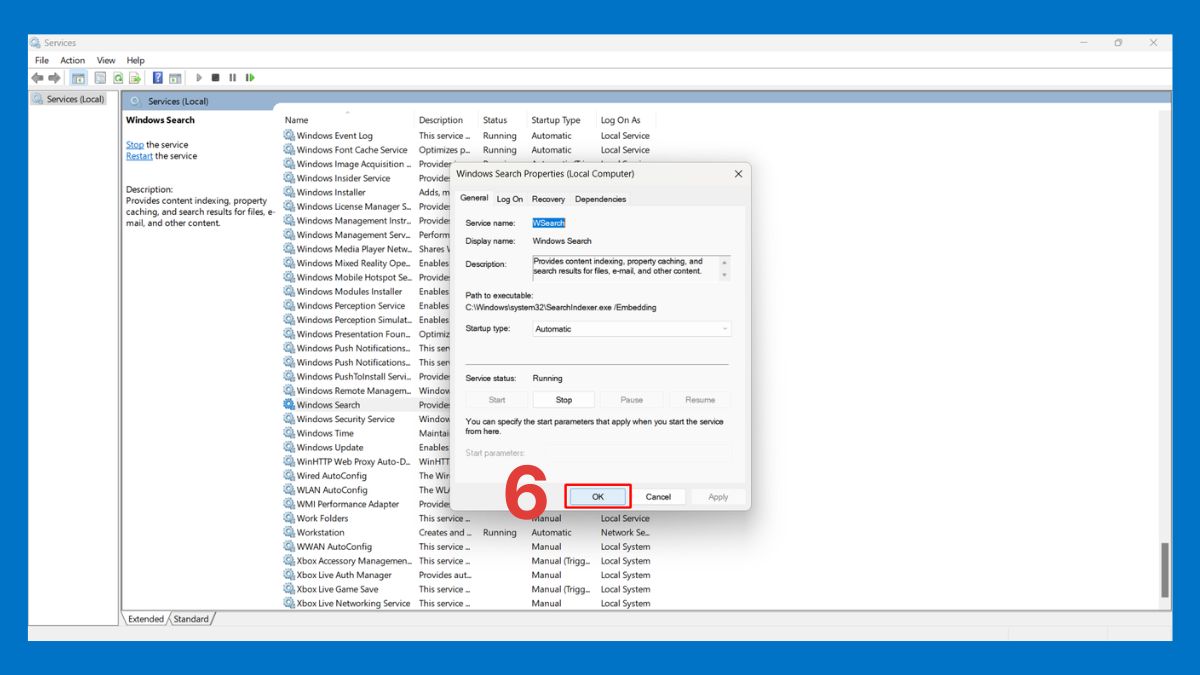Click the Stop the service link
Screen dimensions: 1200x675
point(135,145)
